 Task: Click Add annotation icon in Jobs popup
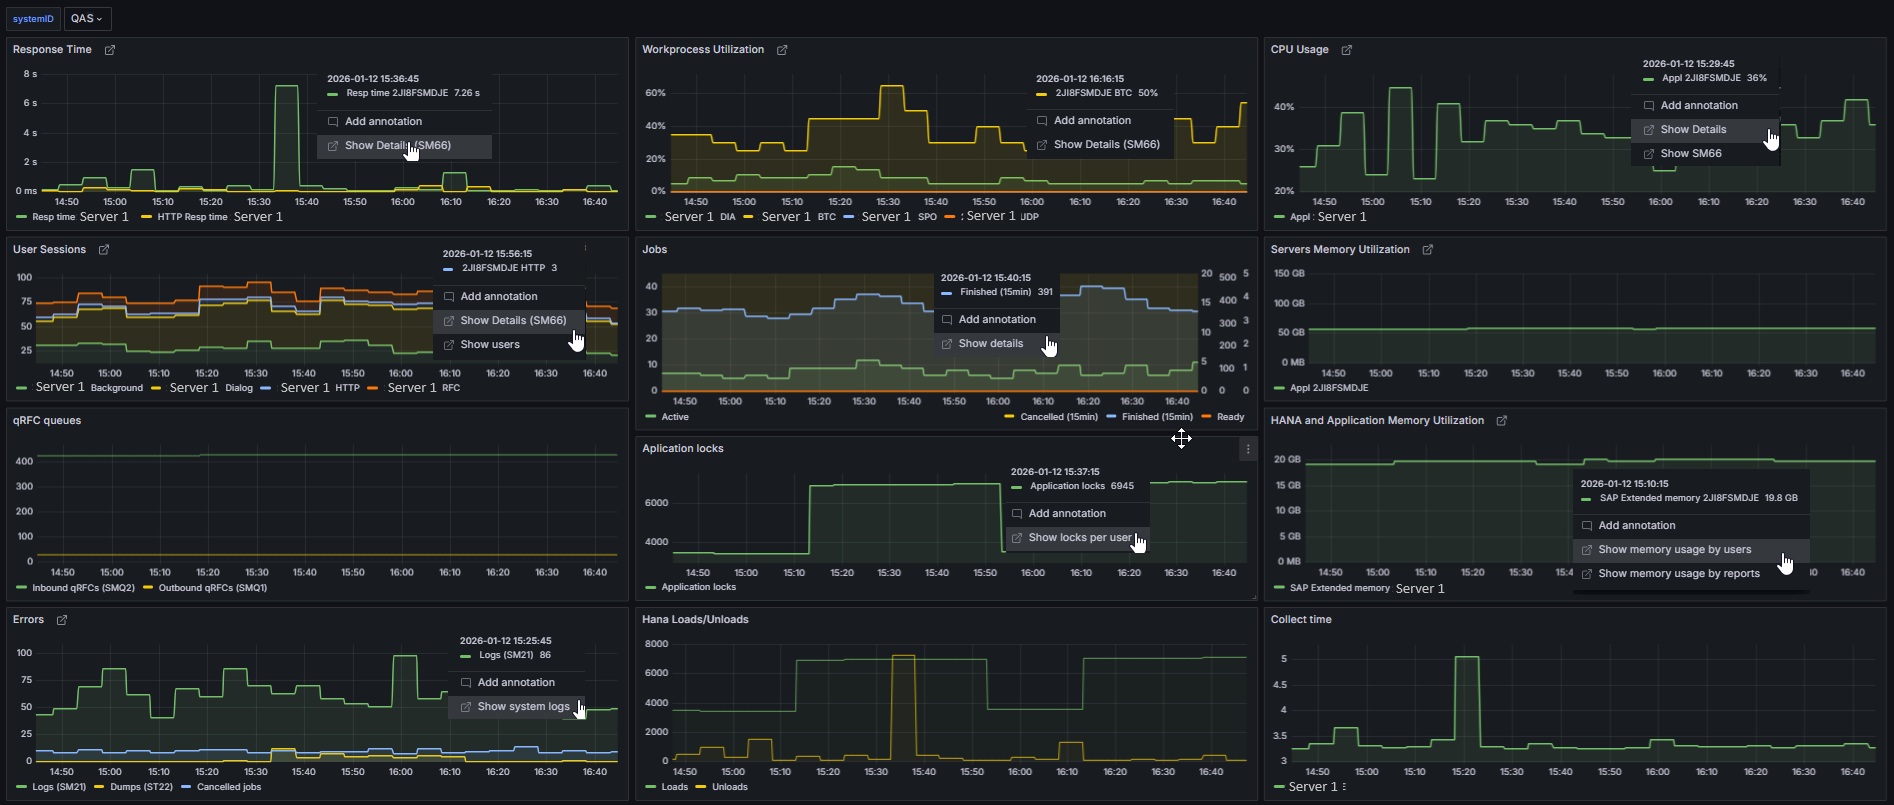(x=947, y=320)
